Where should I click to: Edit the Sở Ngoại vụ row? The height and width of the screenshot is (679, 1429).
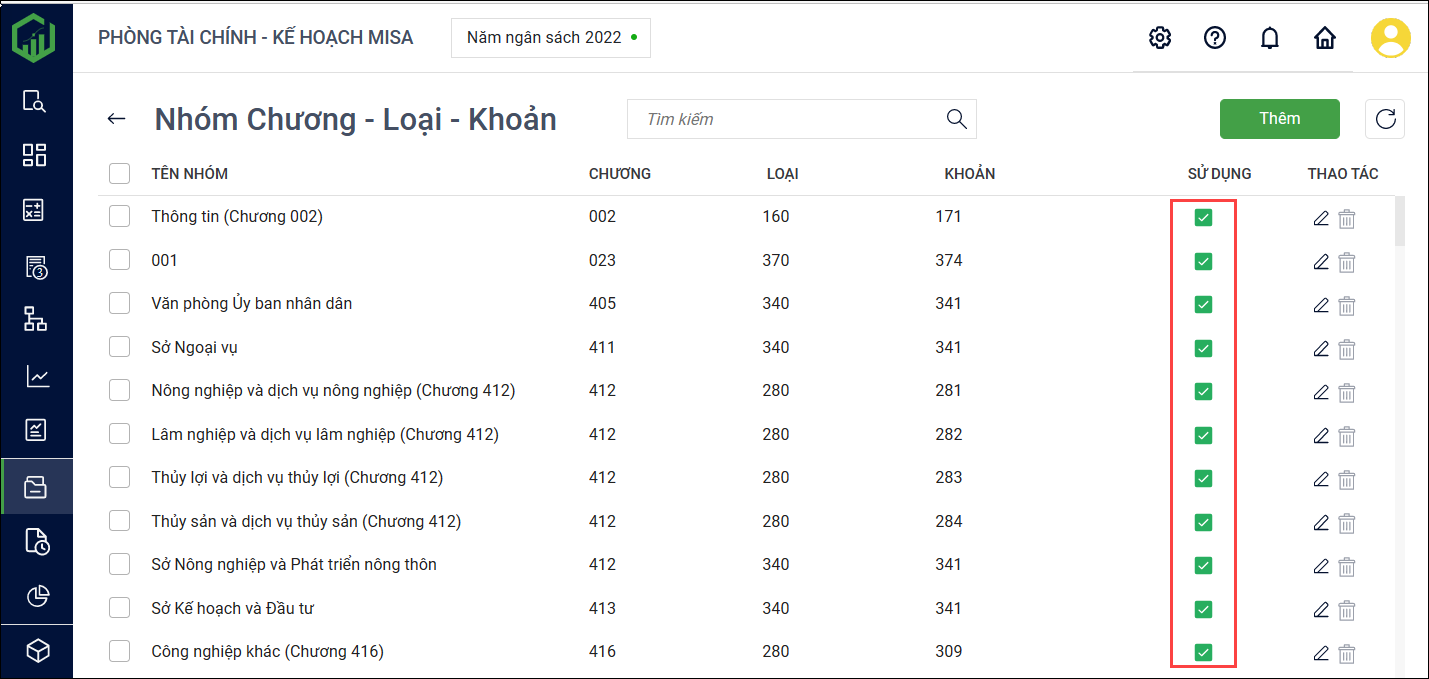click(x=1321, y=348)
